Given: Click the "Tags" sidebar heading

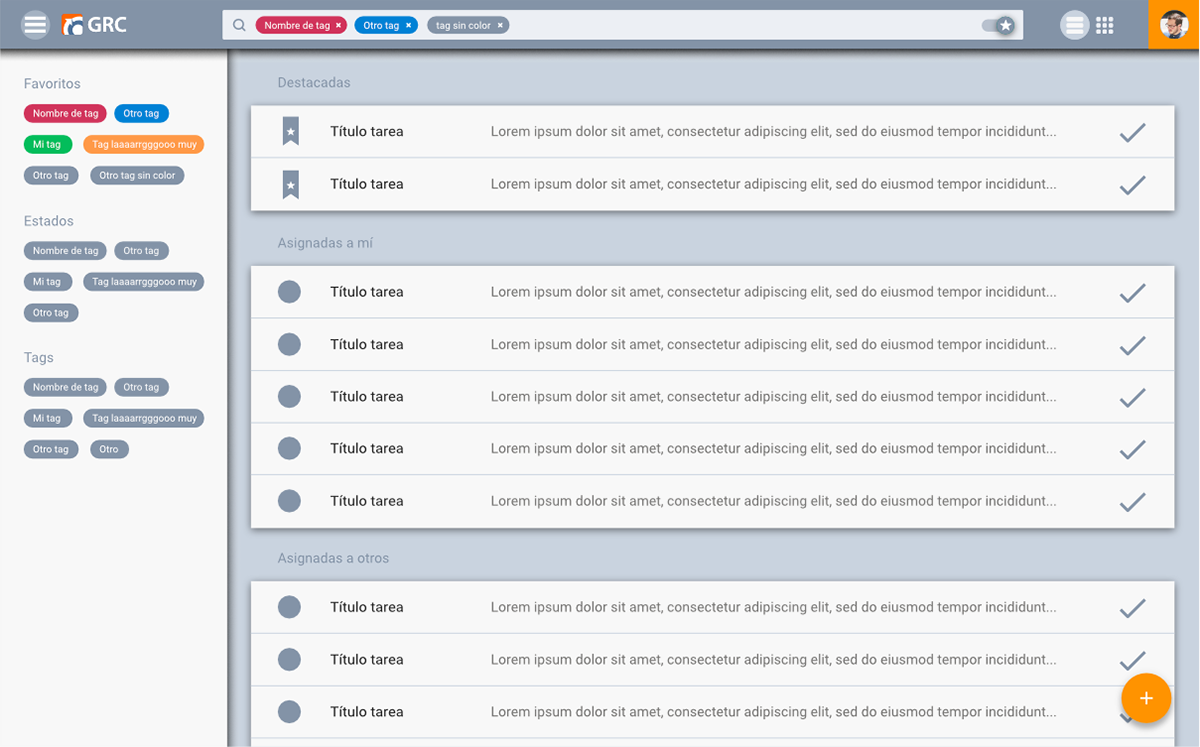Looking at the screenshot, I should click(x=39, y=358).
